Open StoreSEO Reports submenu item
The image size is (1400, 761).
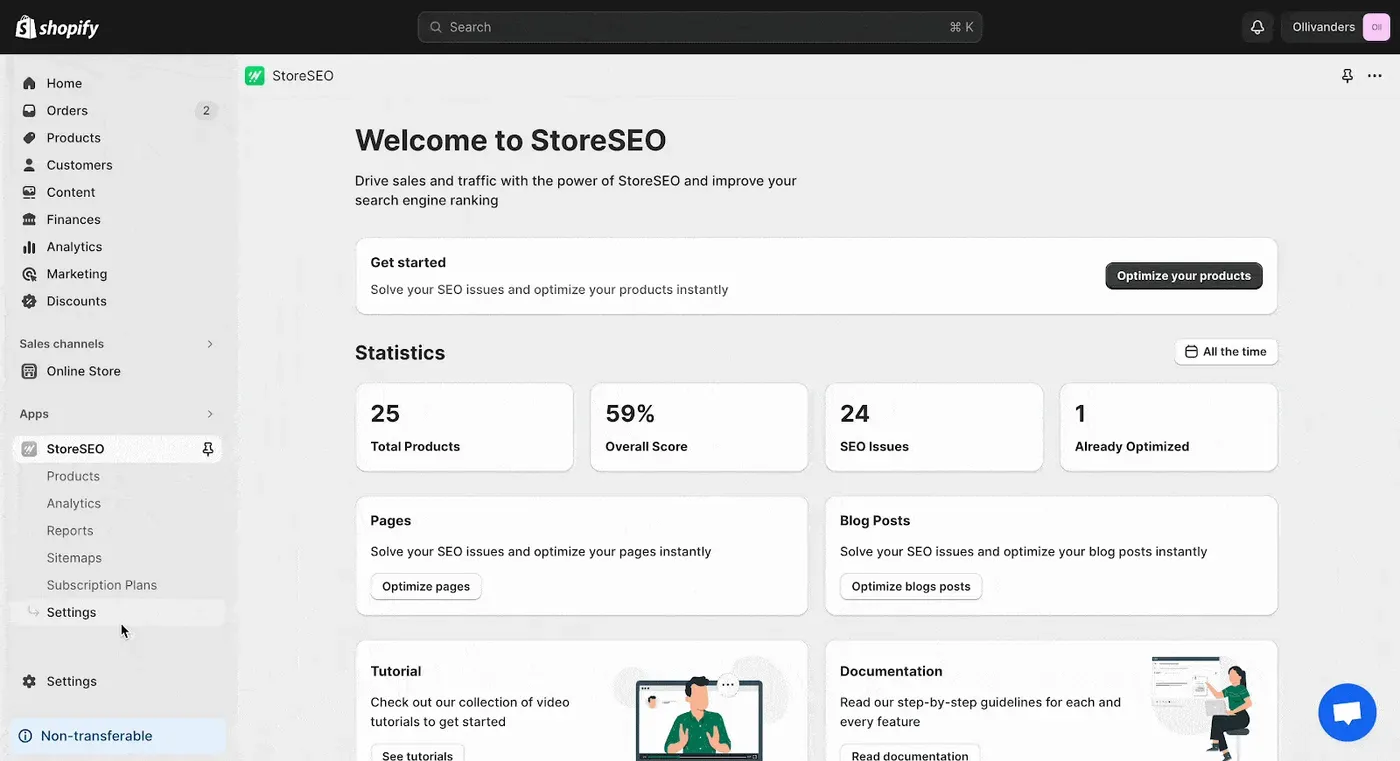coord(70,530)
